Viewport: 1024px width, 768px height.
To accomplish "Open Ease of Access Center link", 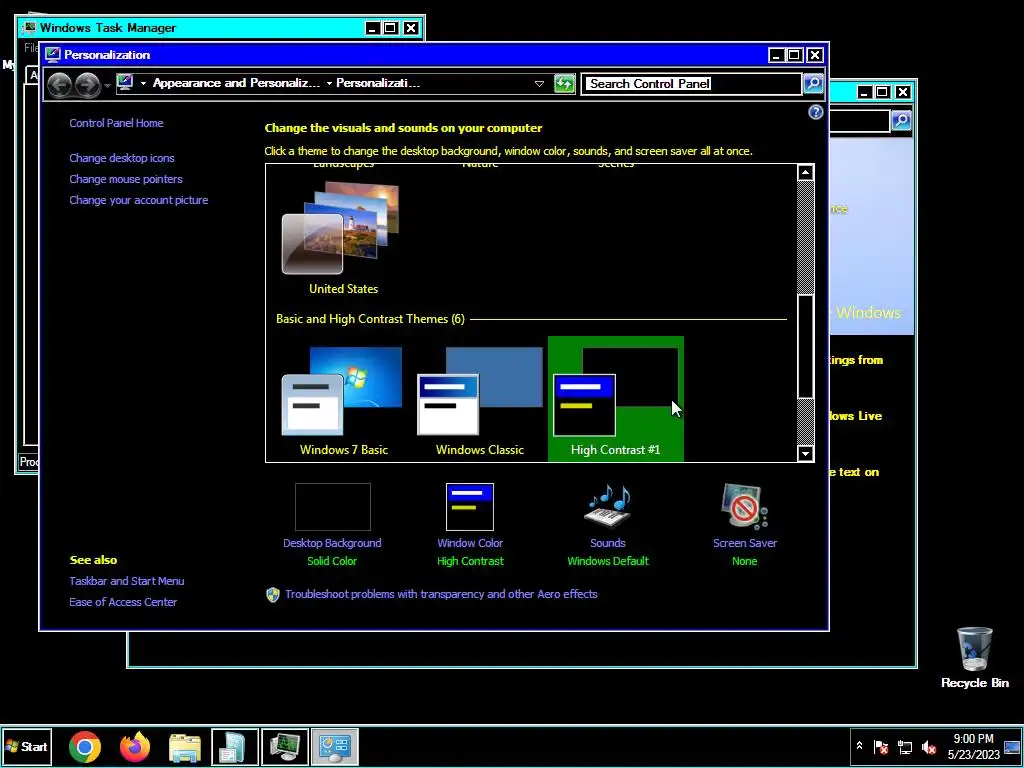I will [123, 602].
